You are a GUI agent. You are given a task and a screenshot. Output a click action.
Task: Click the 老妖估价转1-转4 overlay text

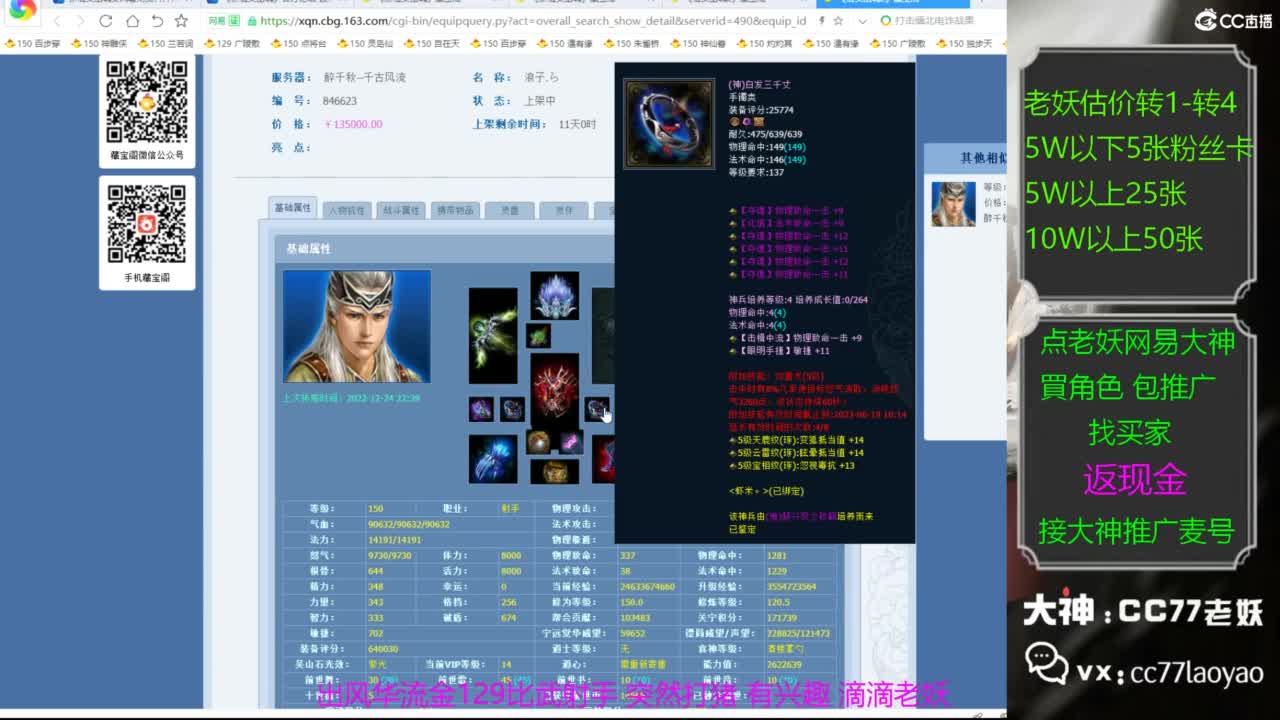point(1130,102)
